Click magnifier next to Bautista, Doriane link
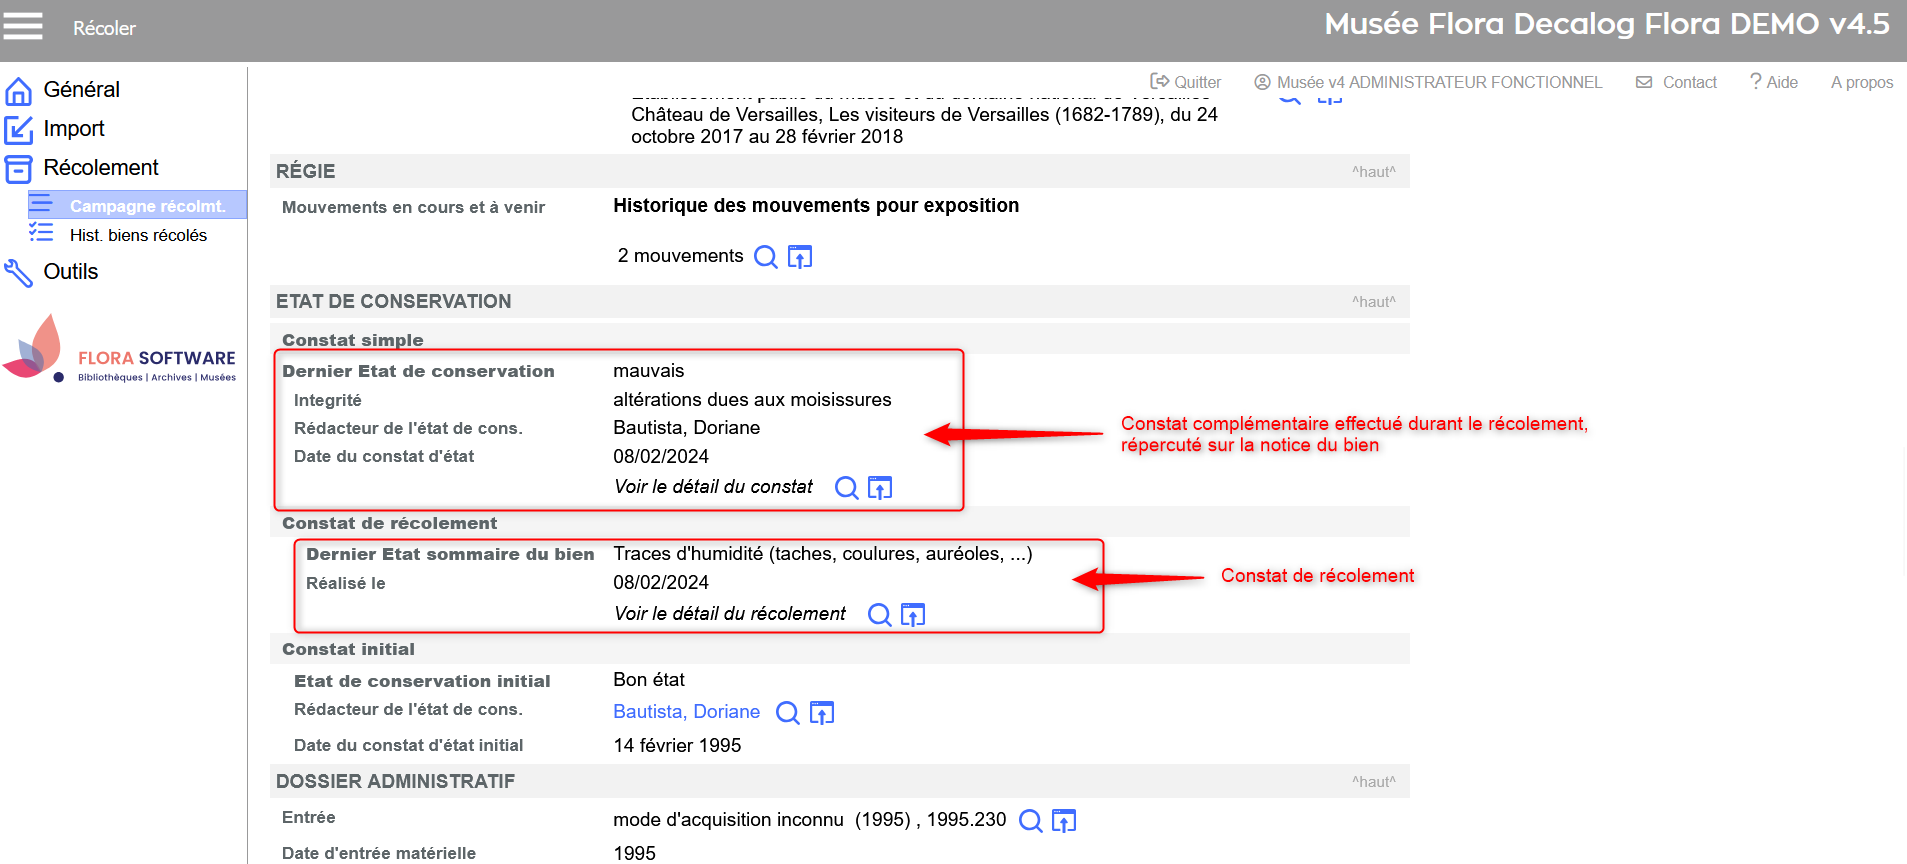 click(788, 713)
